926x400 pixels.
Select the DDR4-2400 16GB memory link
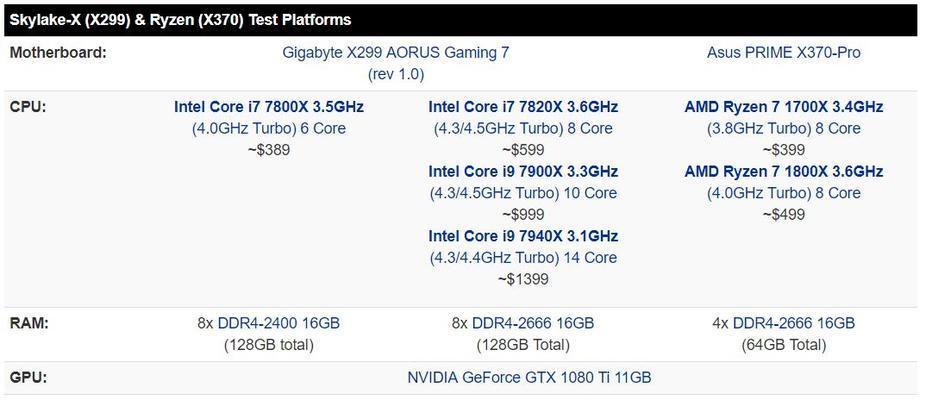279,323
